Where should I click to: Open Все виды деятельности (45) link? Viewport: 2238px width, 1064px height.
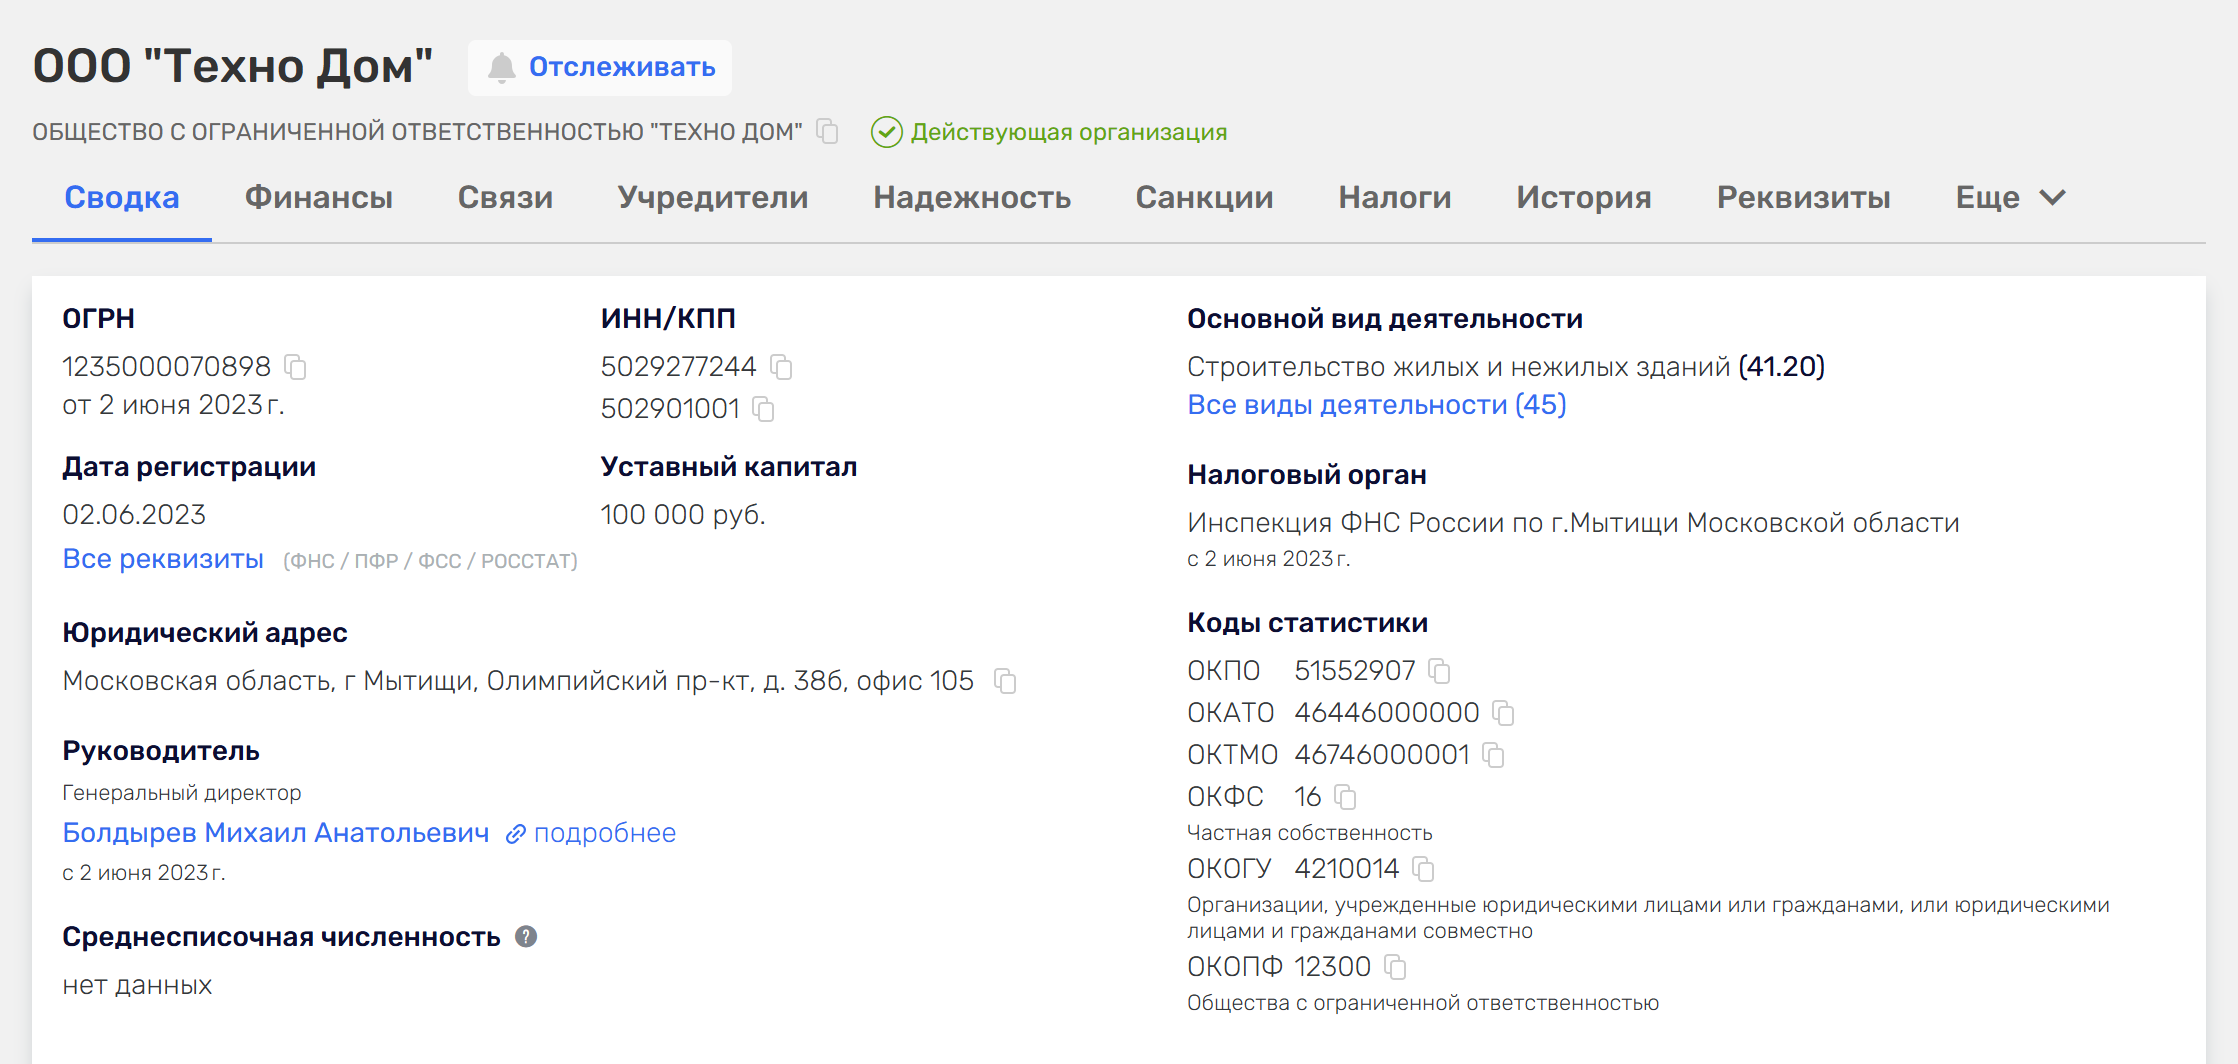[1376, 405]
